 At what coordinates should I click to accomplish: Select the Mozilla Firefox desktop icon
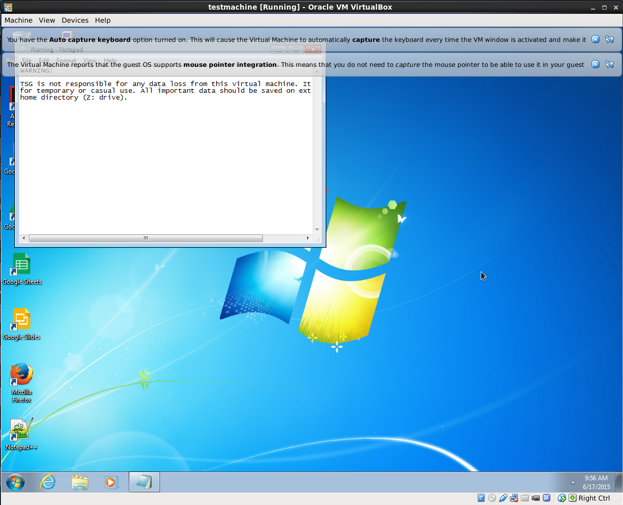click(22, 383)
